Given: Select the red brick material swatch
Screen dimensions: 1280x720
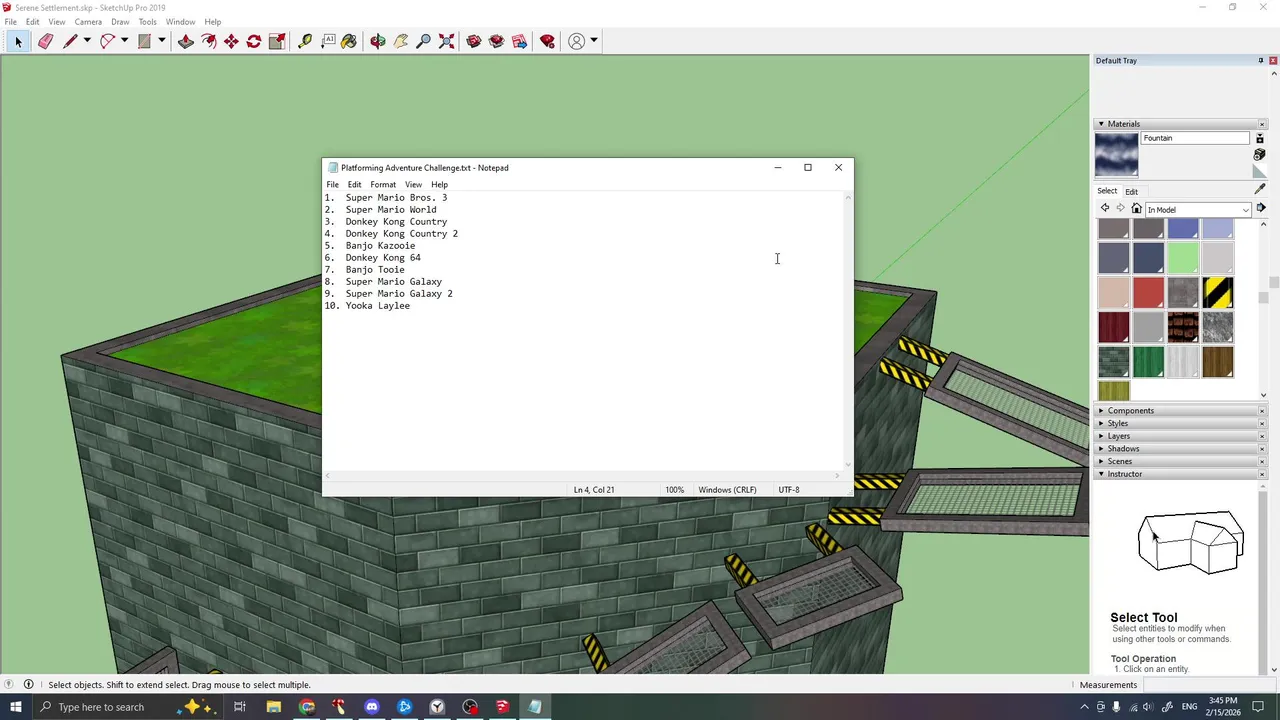Looking at the screenshot, I should (x=1183, y=327).
